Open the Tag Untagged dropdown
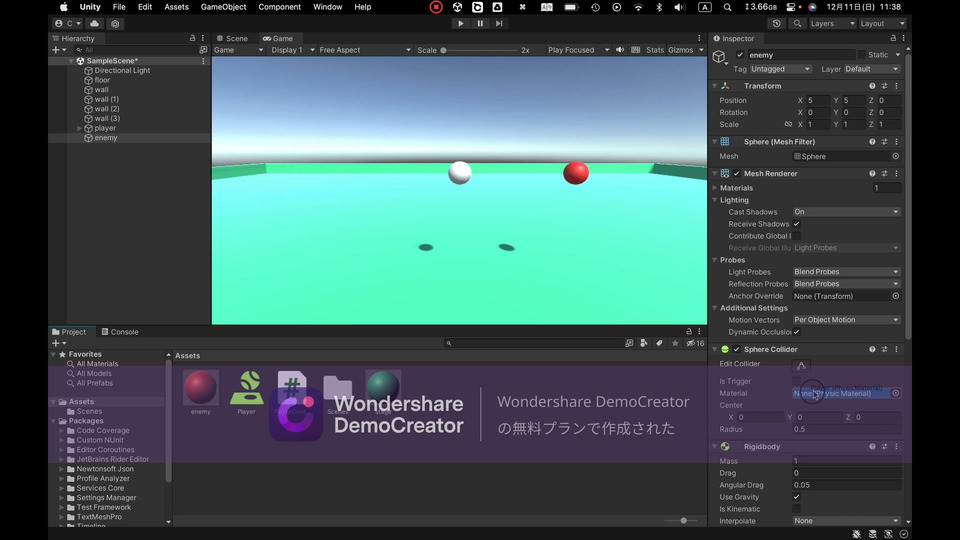The image size is (960, 540). pyautogui.click(x=781, y=69)
